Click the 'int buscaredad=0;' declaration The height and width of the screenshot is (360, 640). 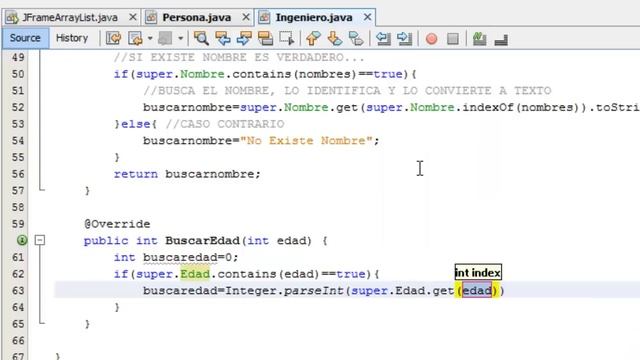point(176,258)
